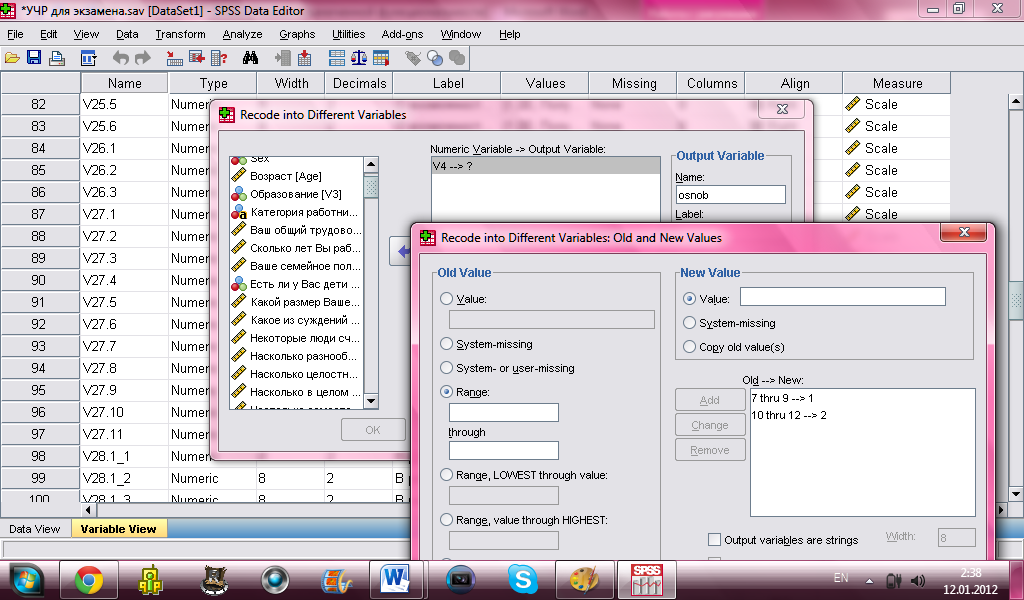1024x600 pixels.
Task: Go to variable toolbar icon
Action: pyautogui.click(x=197, y=58)
